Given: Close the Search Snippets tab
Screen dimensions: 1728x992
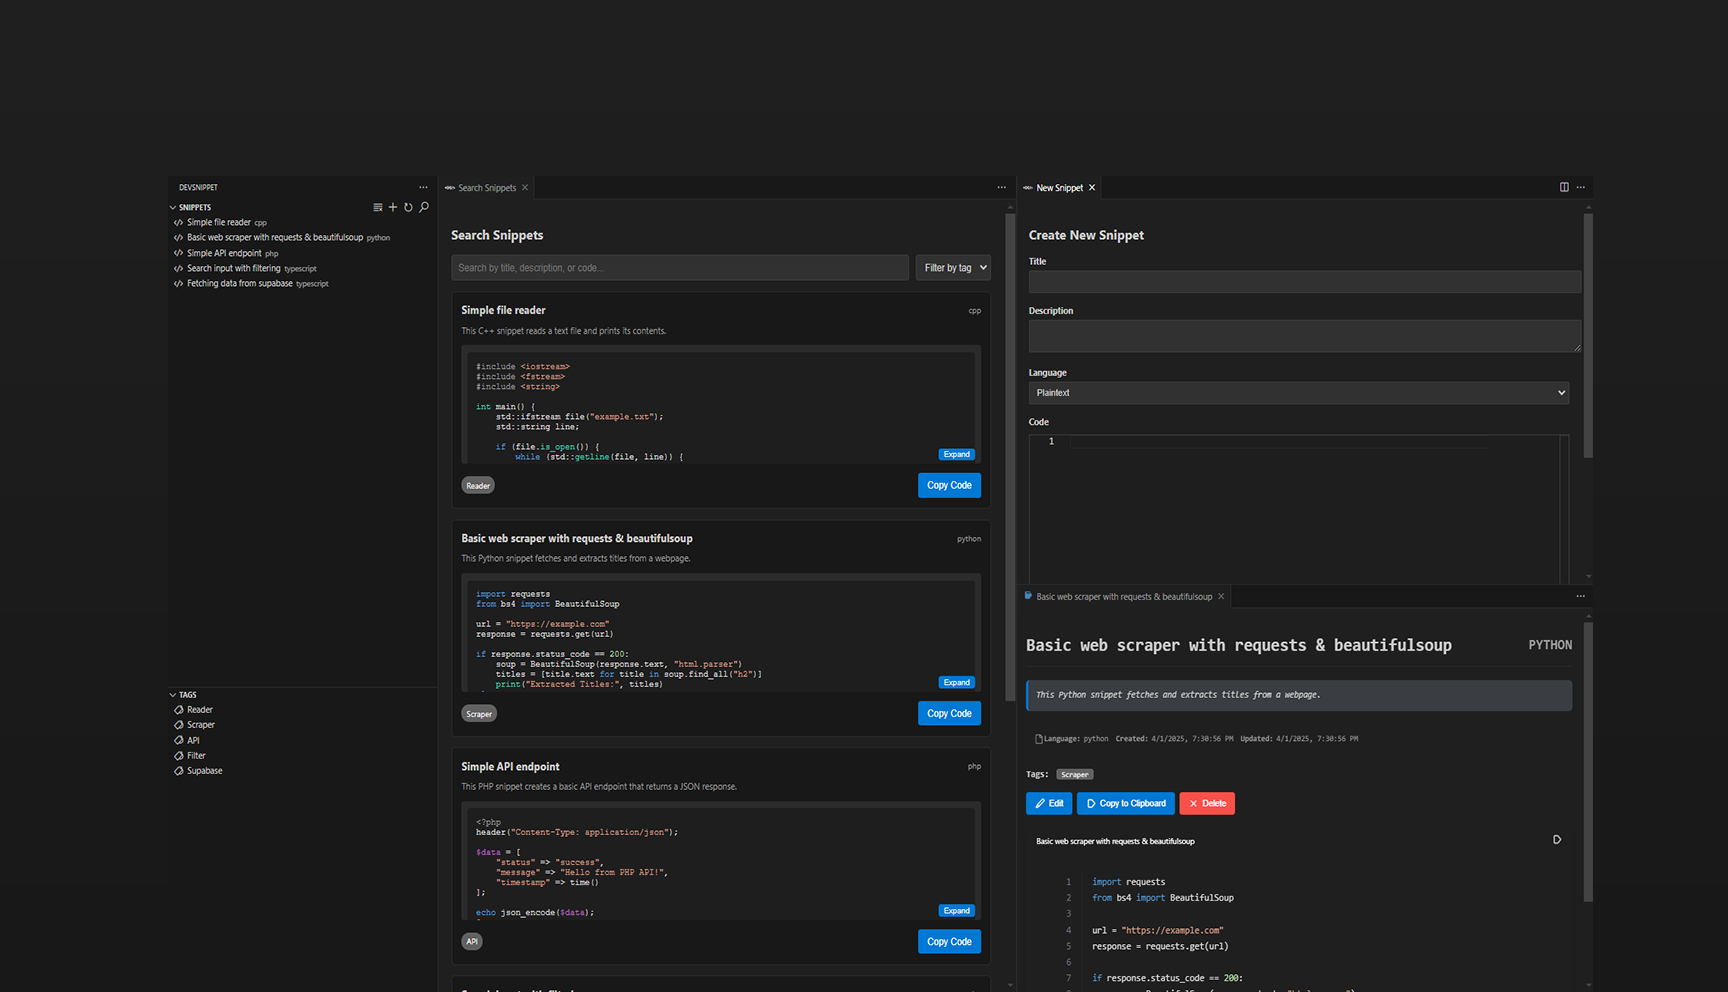Looking at the screenshot, I should [x=525, y=188].
